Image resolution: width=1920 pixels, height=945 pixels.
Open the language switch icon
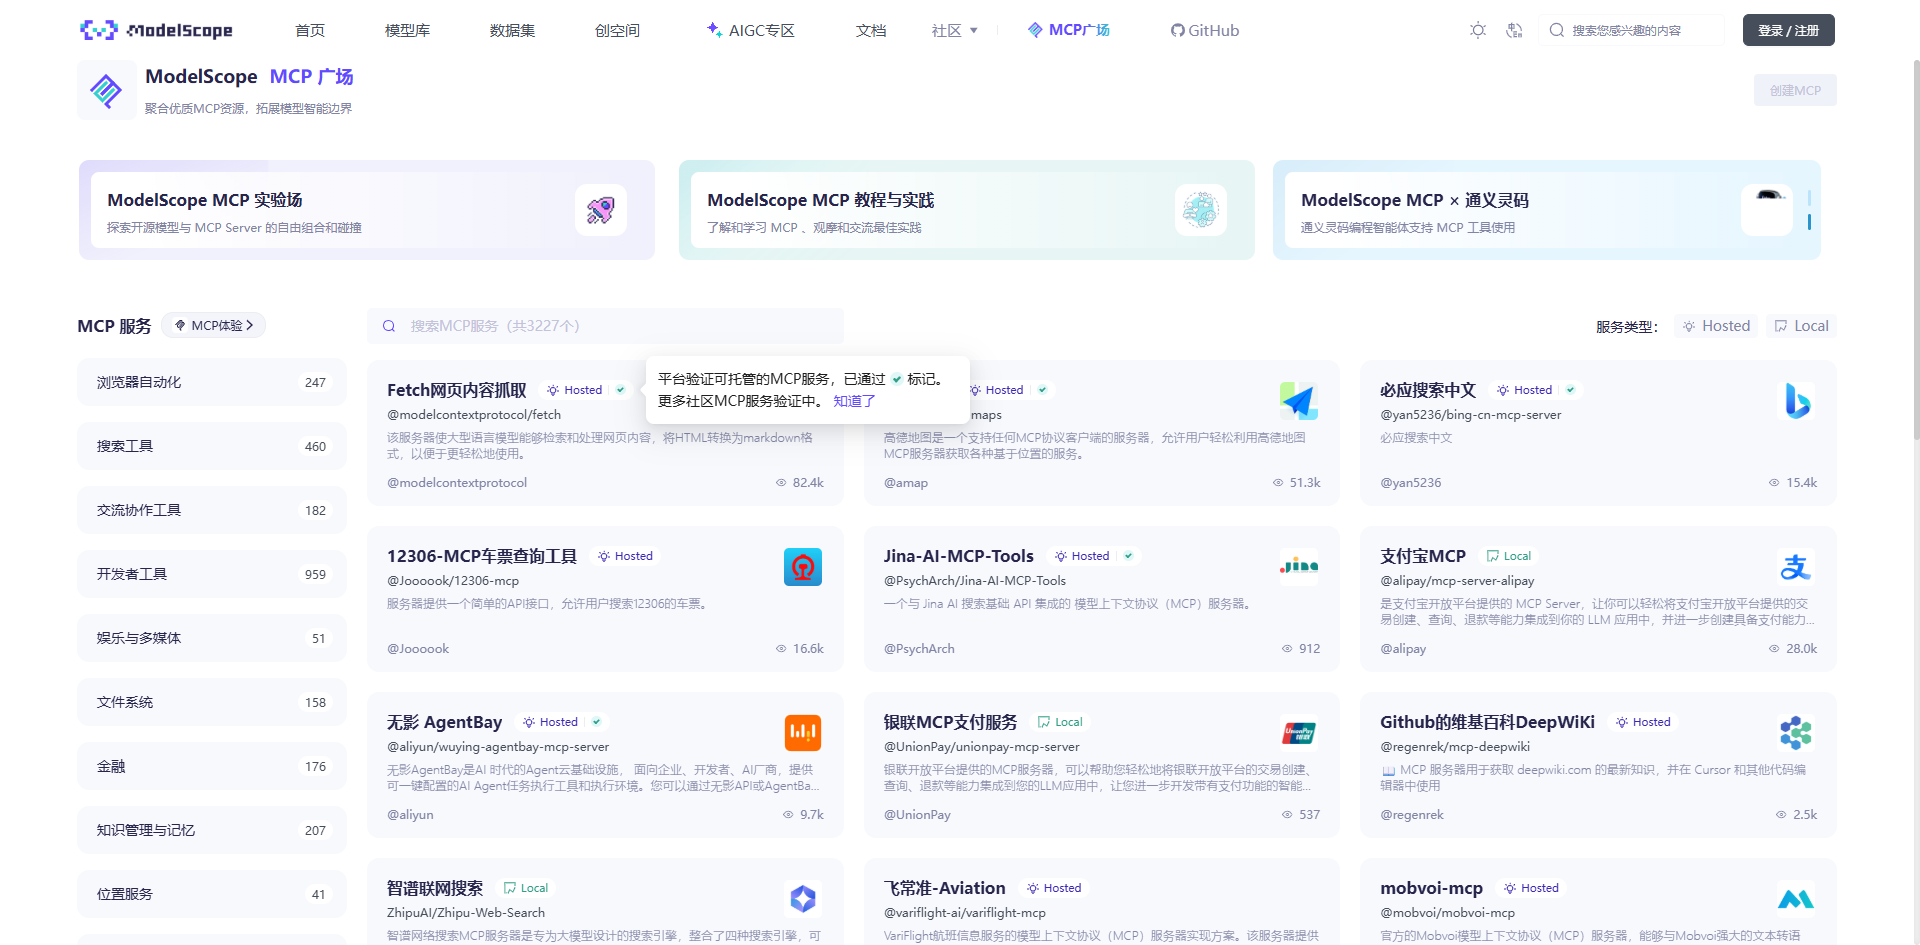(x=1514, y=30)
